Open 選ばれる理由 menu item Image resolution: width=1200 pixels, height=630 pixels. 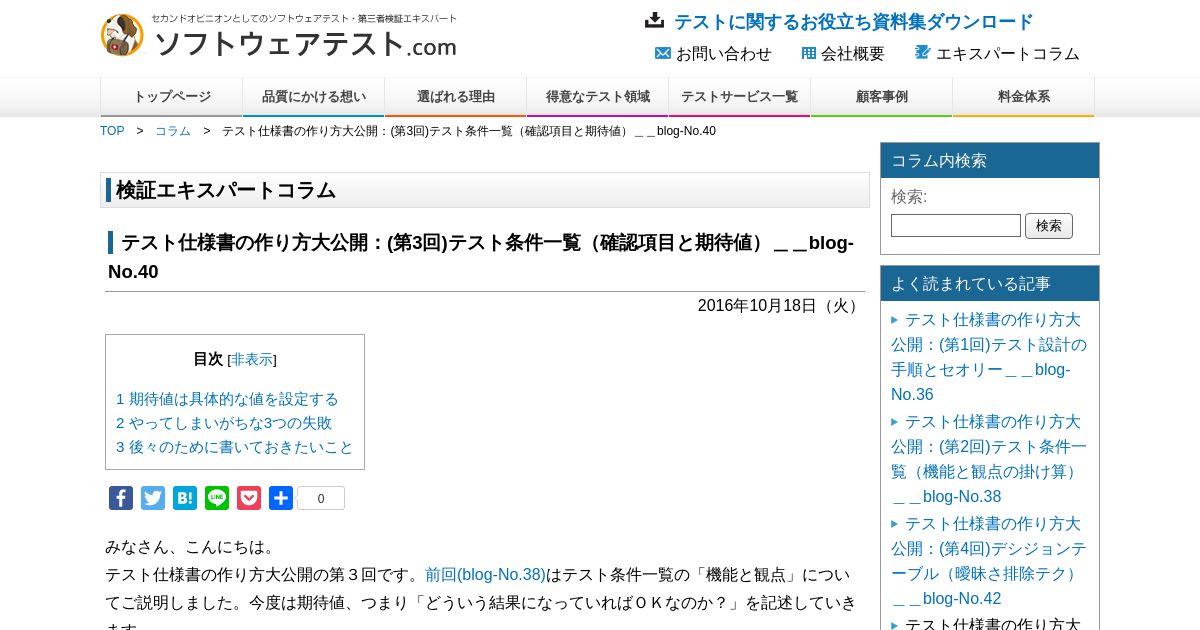(x=456, y=97)
